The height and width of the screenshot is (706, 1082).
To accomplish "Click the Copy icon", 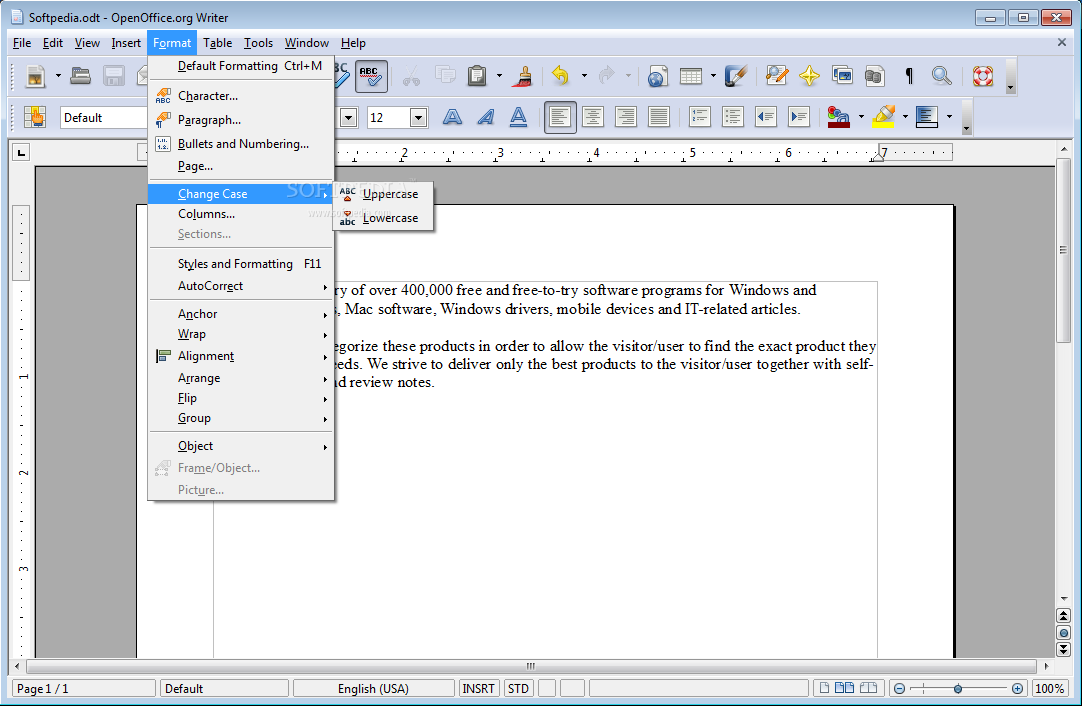I will click(444, 76).
